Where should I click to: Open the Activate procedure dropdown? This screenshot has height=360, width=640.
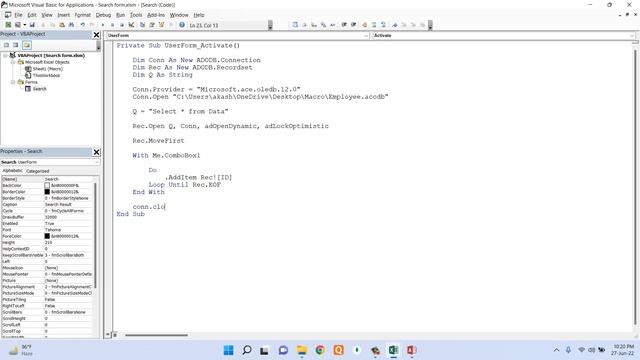pos(632,36)
